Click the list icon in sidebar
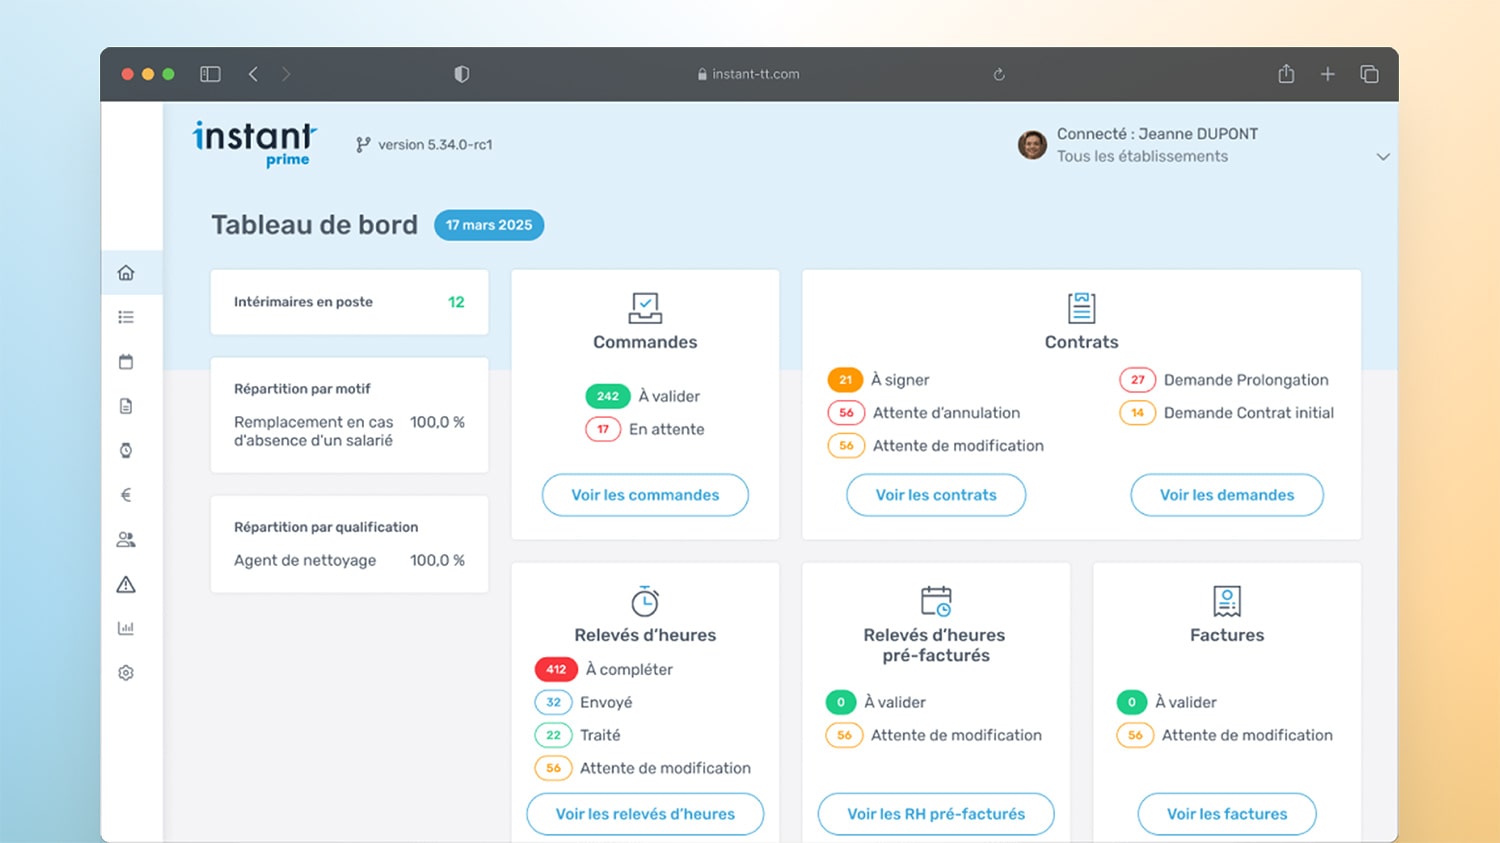This screenshot has height=843, width=1500. click(126, 317)
